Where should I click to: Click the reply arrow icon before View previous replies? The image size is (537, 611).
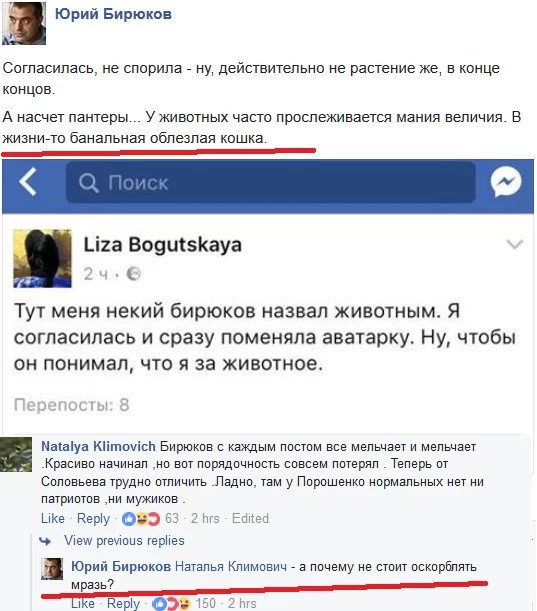[x=46, y=541]
